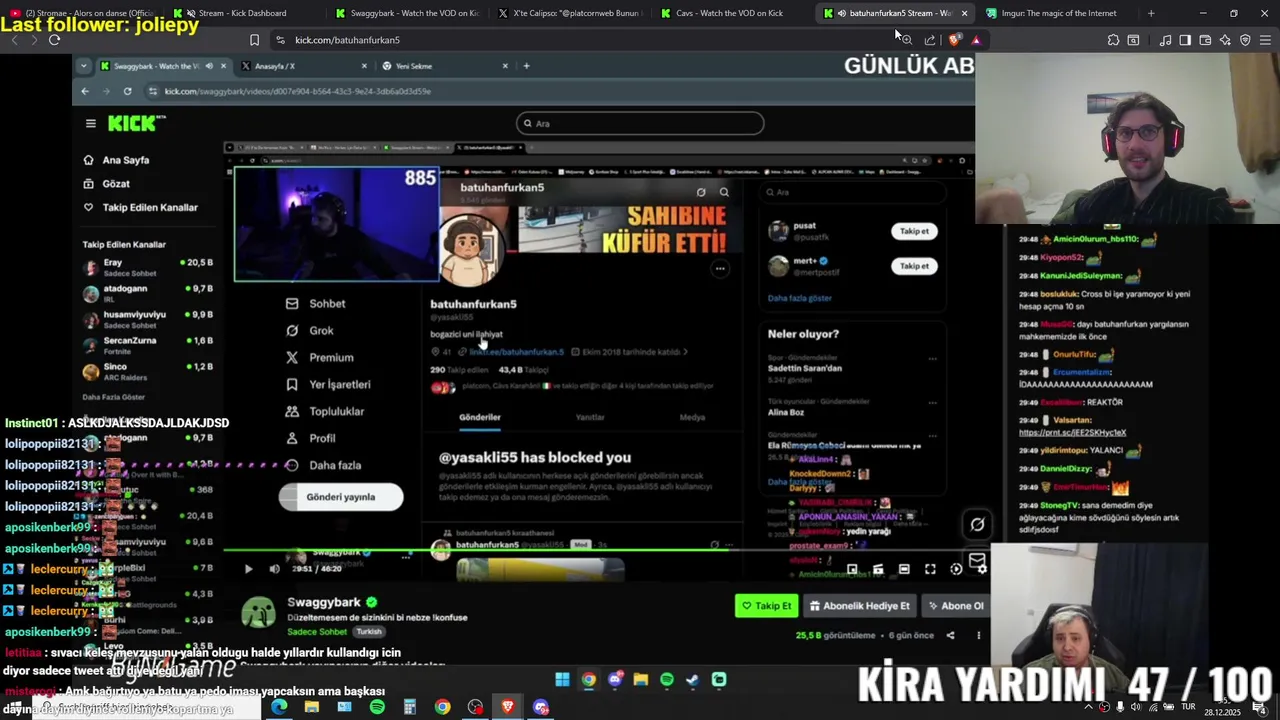Open the VOD three-dot options menu
The height and width of the screenshot is (720, 1280).
pyautogui.click(x=978, y=635)
